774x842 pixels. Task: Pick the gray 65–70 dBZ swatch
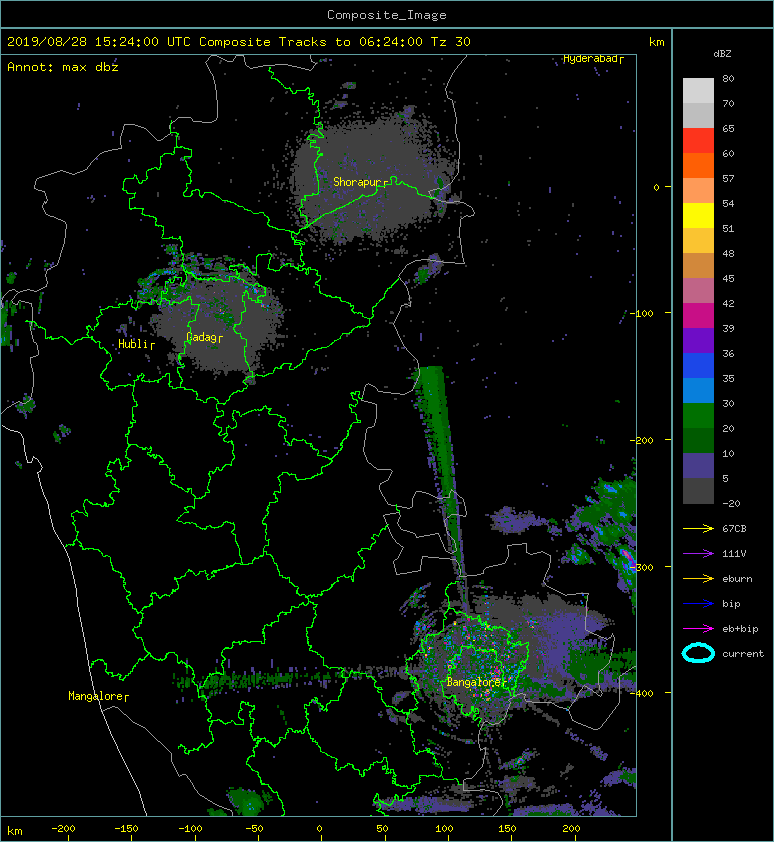698,115
